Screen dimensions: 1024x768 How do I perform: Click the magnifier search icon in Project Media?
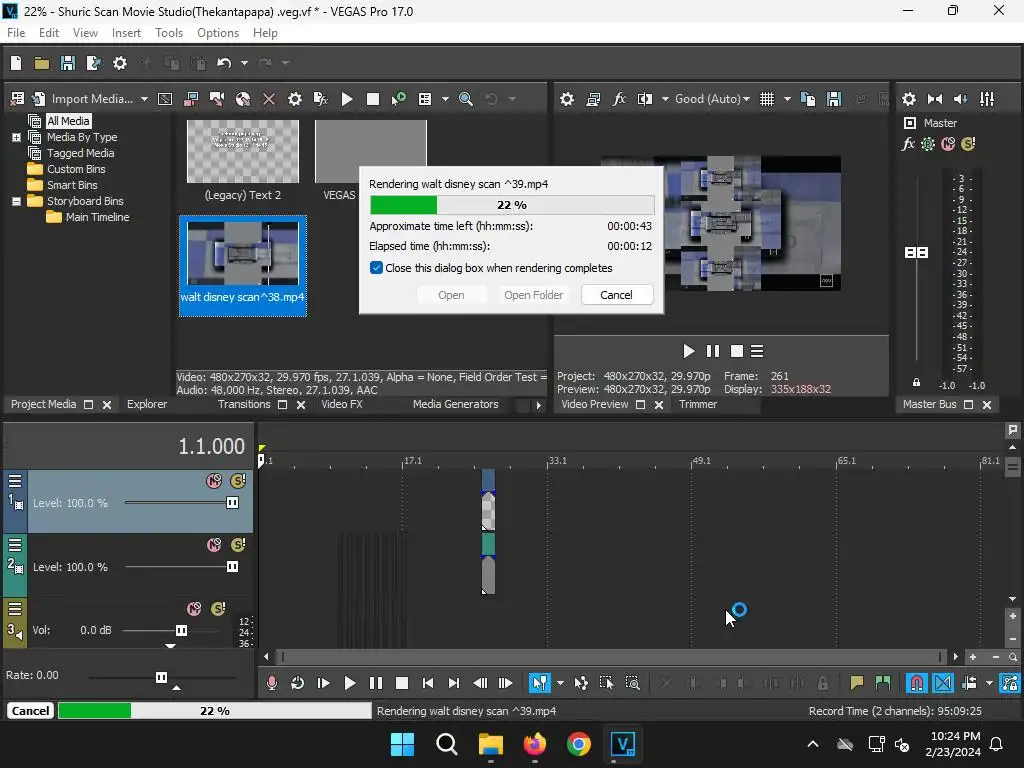coord(466,99)
